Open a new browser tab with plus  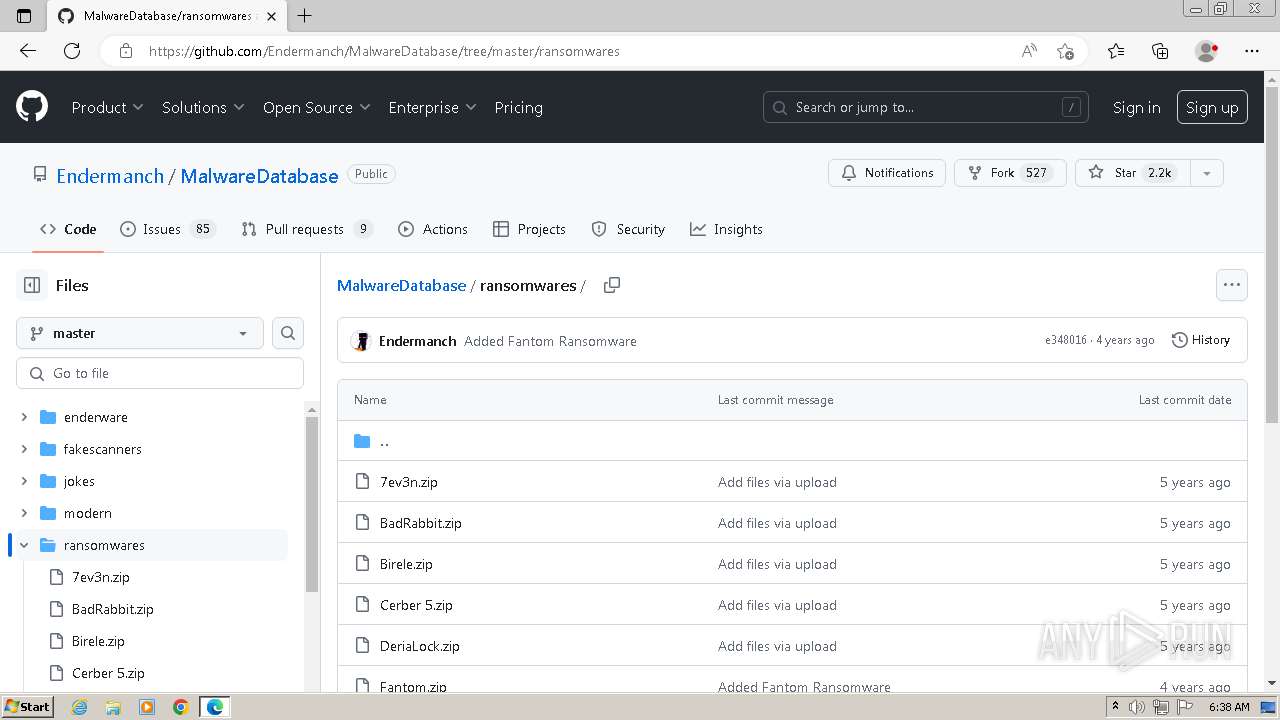pos(305,15)
